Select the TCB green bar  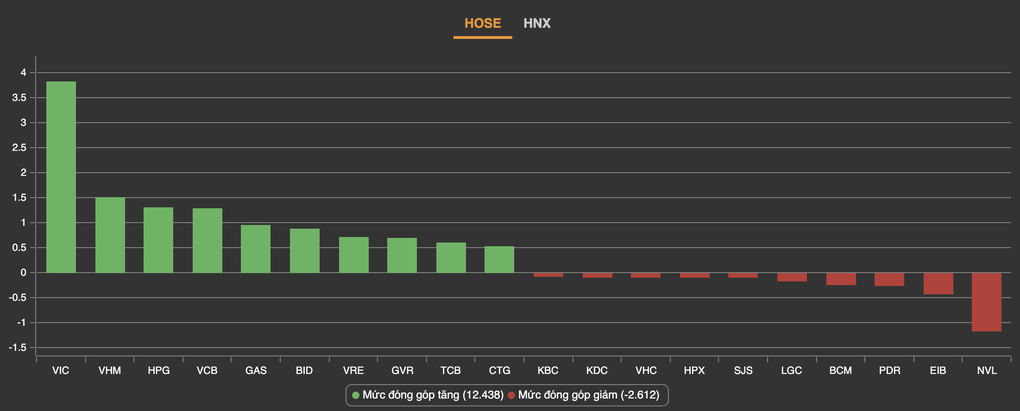click(451, 258)
